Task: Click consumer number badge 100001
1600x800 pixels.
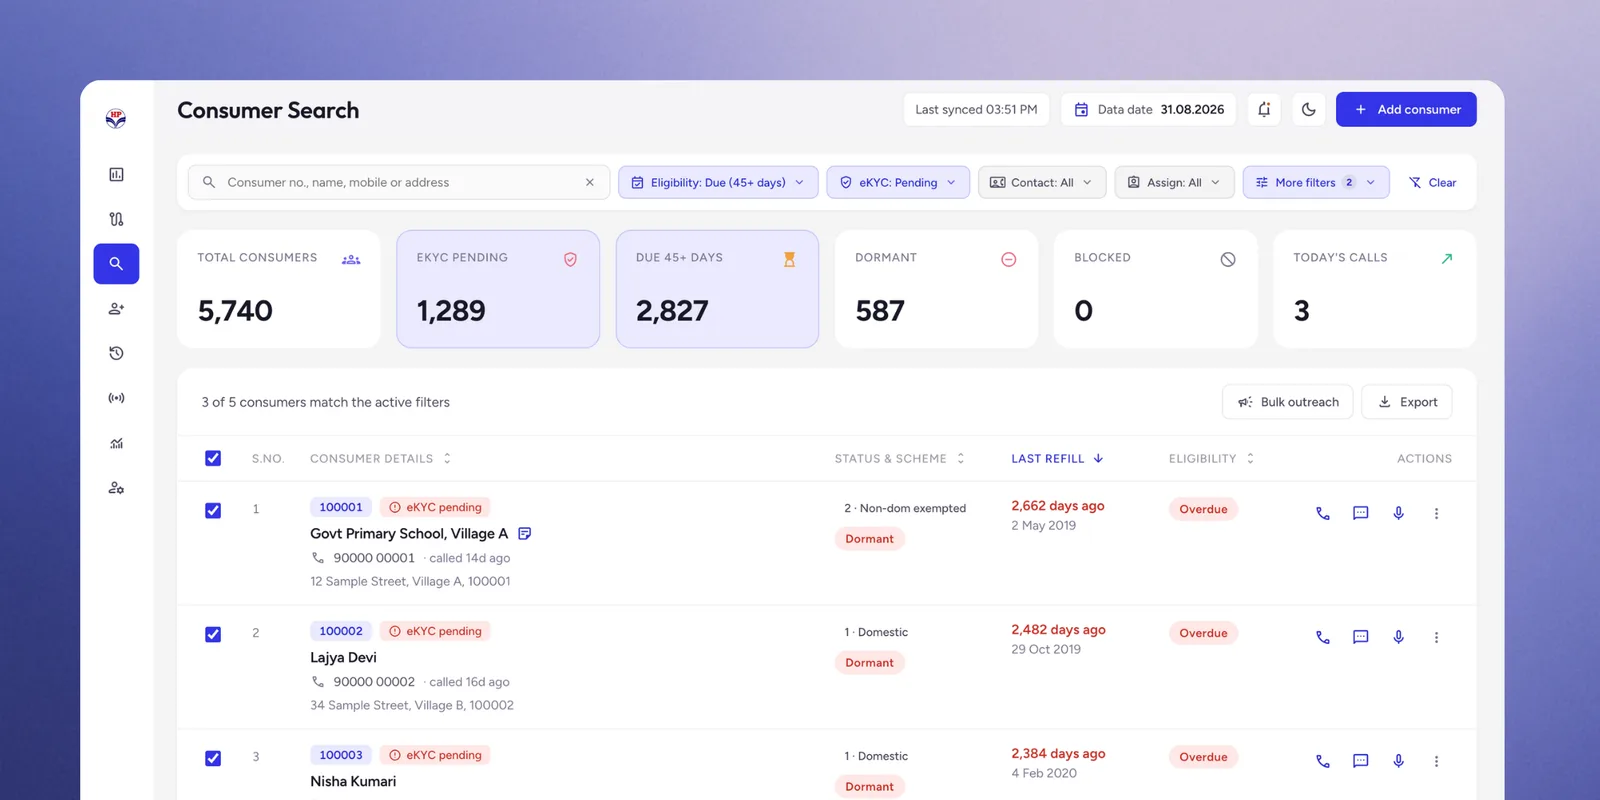Action: 341,507
